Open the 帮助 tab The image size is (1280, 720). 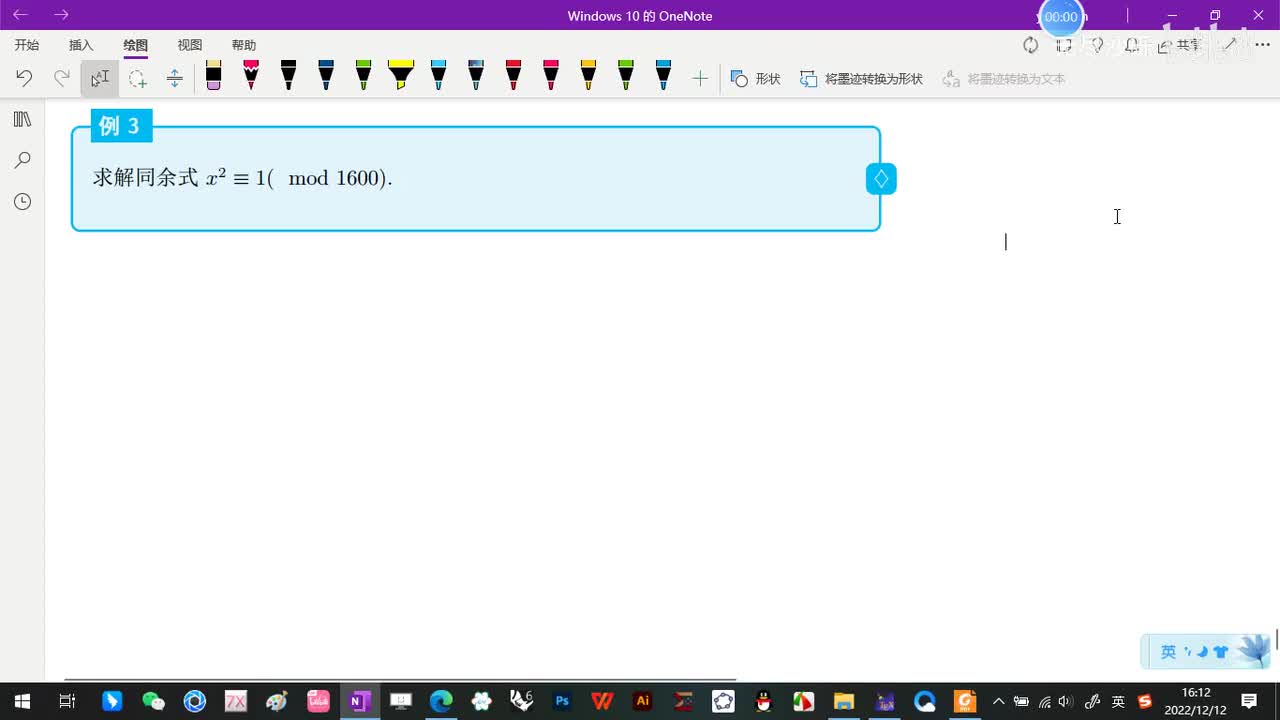click(x=243, y=45)
